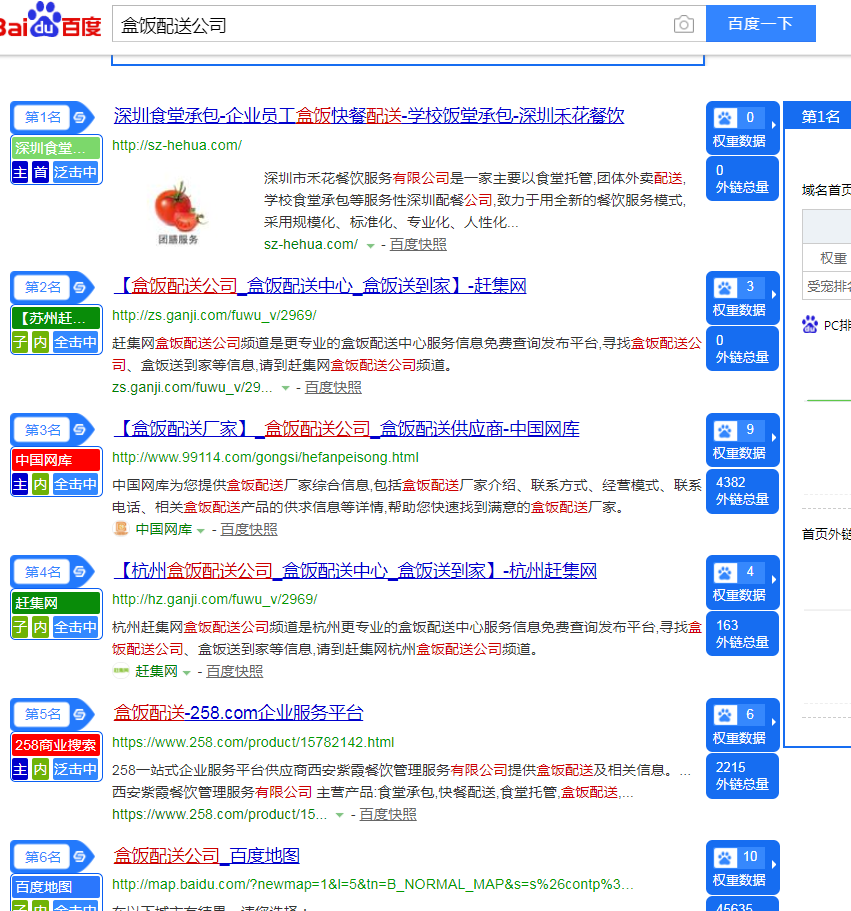The image size is (851, 911).
Task: Expand dropdown arrow after https://www.258.com/product/15...
Action: [x=340, y=815]
